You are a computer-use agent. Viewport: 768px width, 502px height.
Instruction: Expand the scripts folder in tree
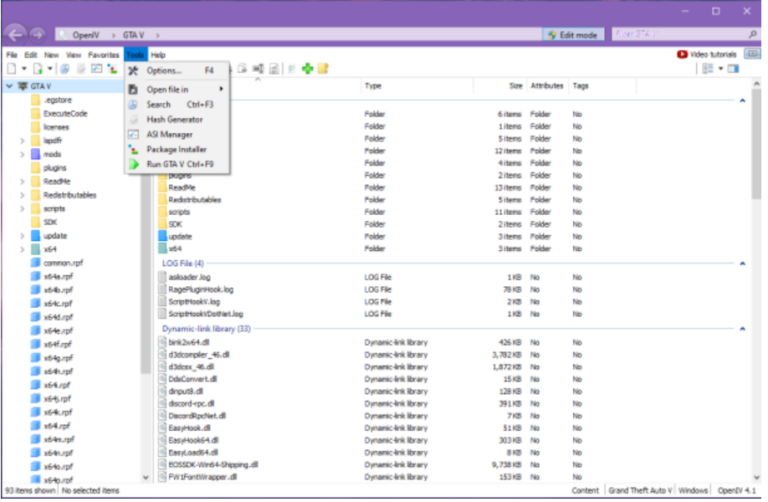(22, 209)
